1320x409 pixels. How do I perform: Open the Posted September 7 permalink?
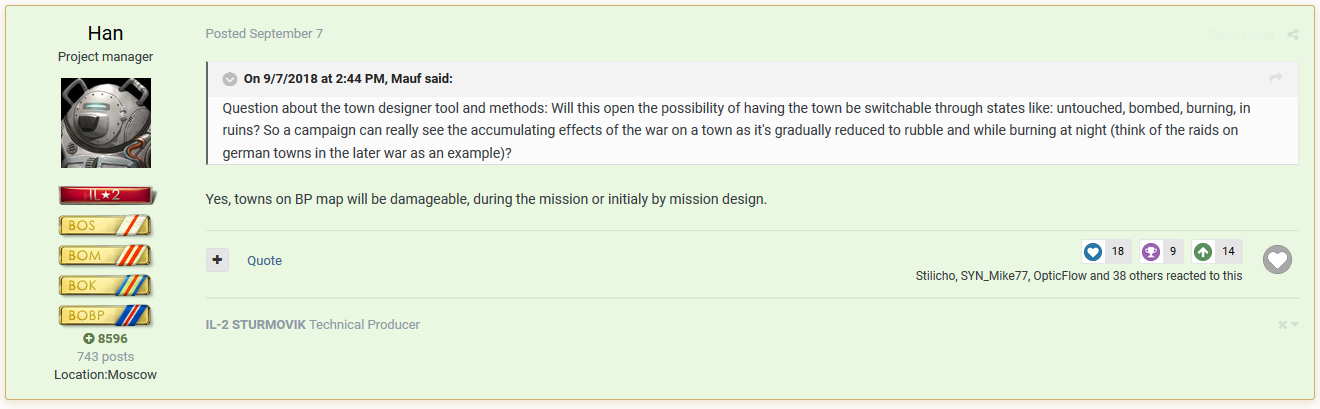264,34
